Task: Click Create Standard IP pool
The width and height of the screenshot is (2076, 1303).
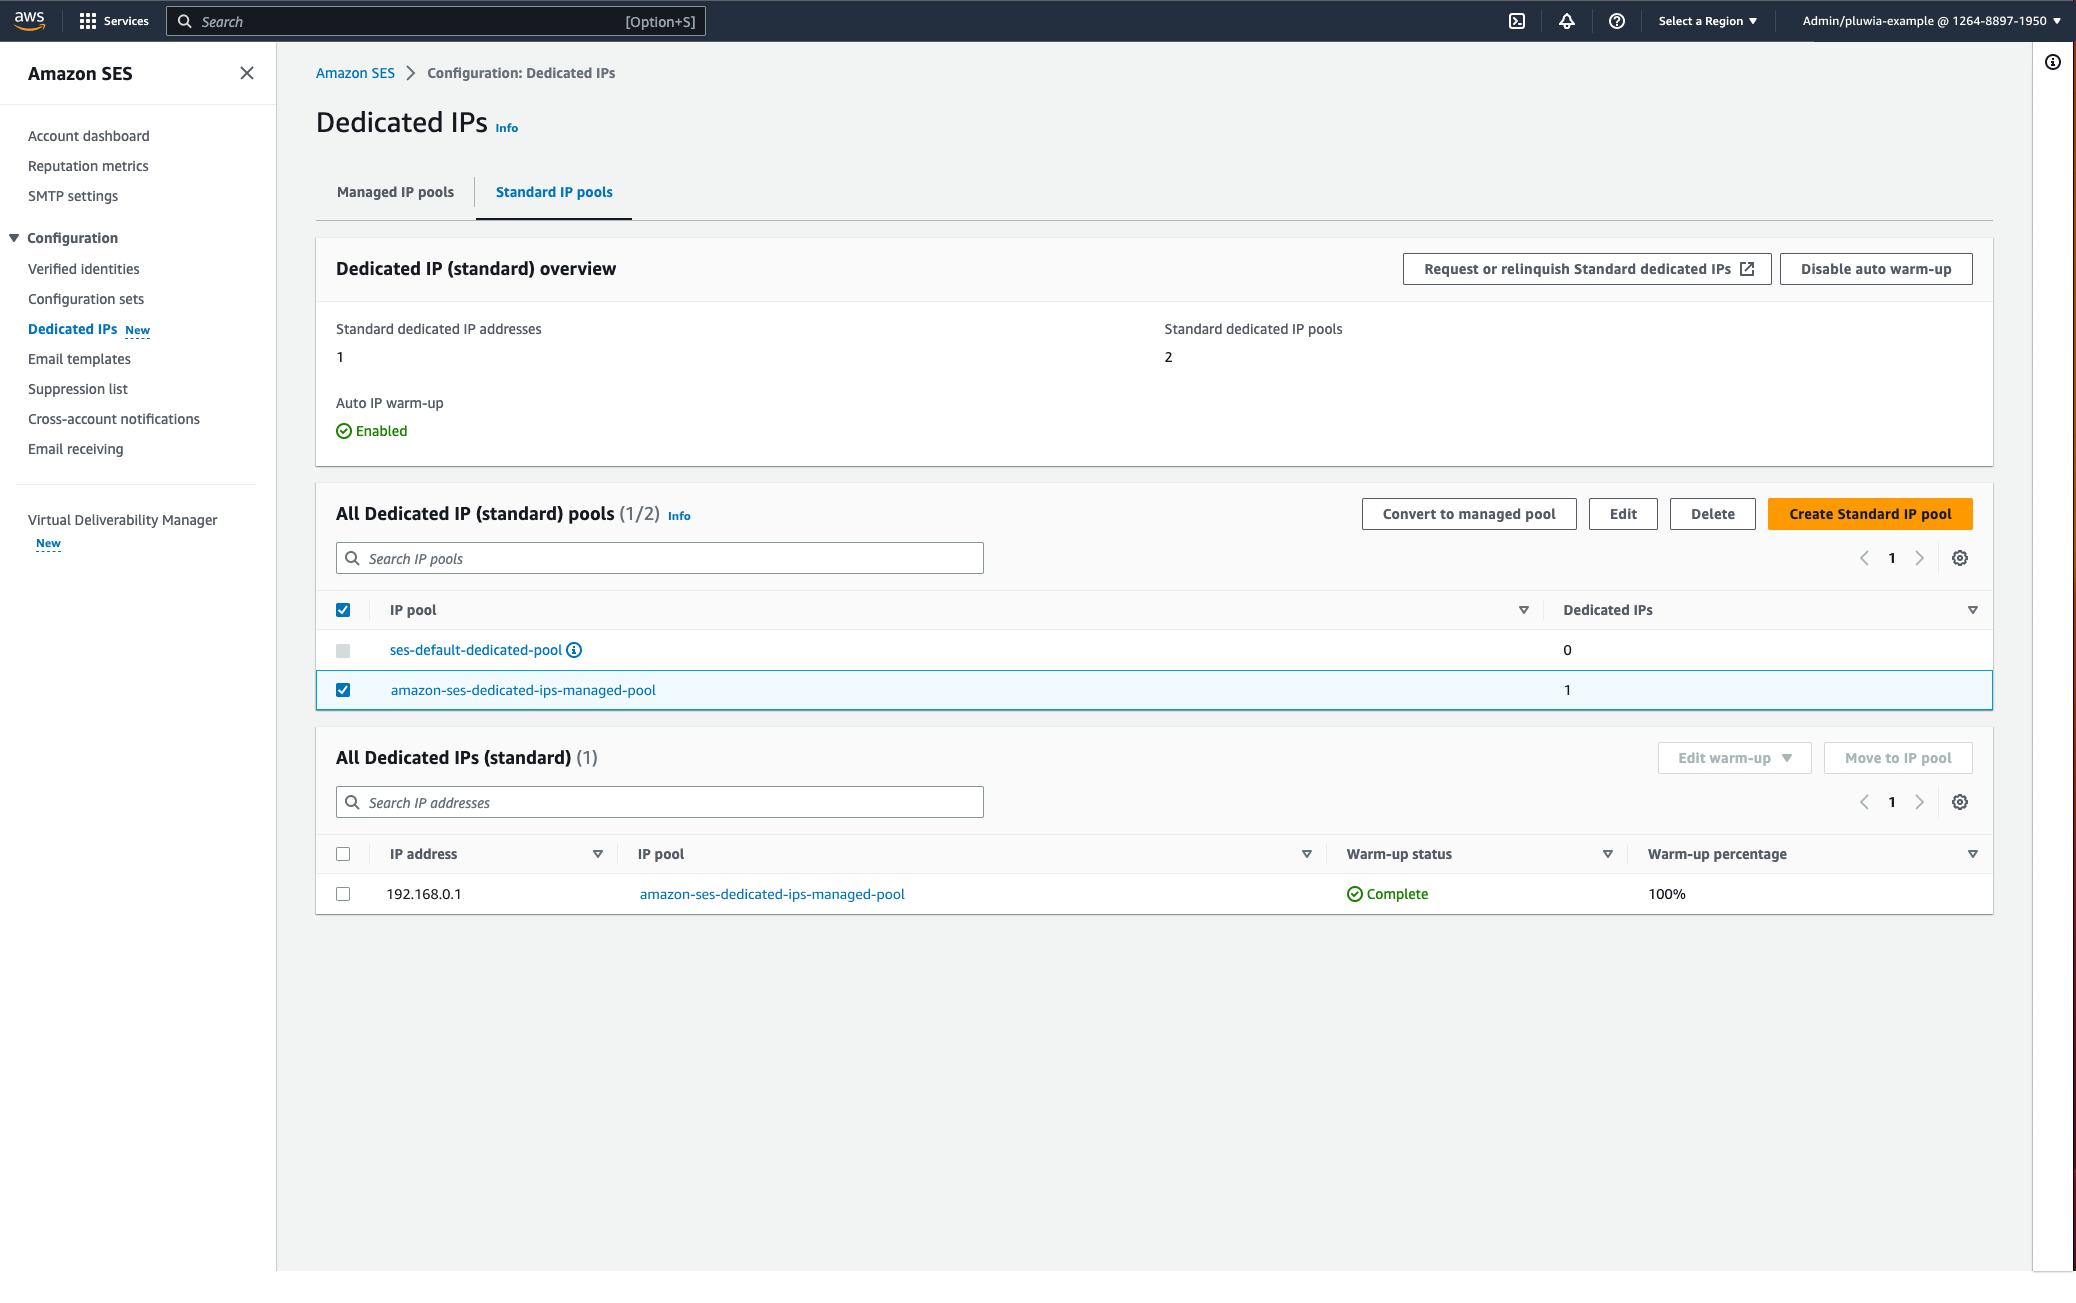Action: pos(1870,513)
